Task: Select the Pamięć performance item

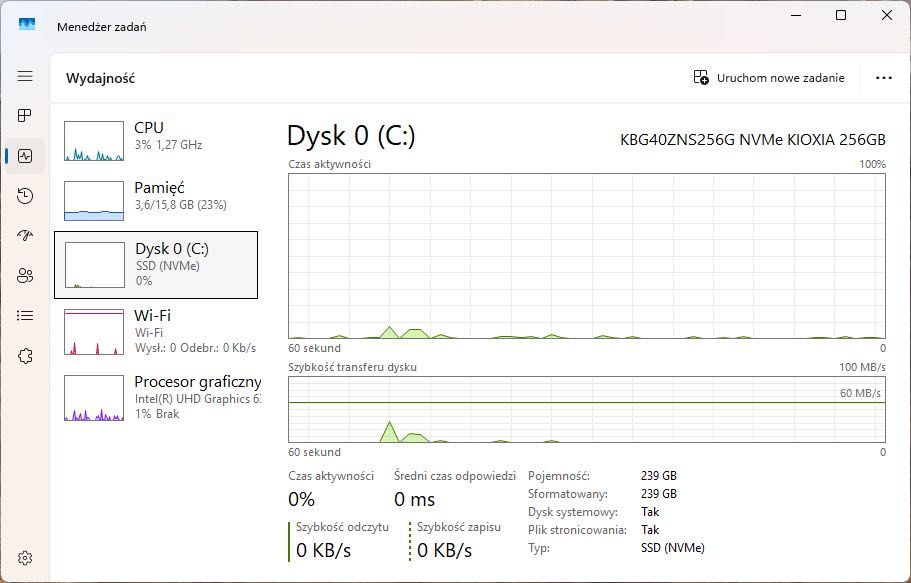Action: pos(156,200)
